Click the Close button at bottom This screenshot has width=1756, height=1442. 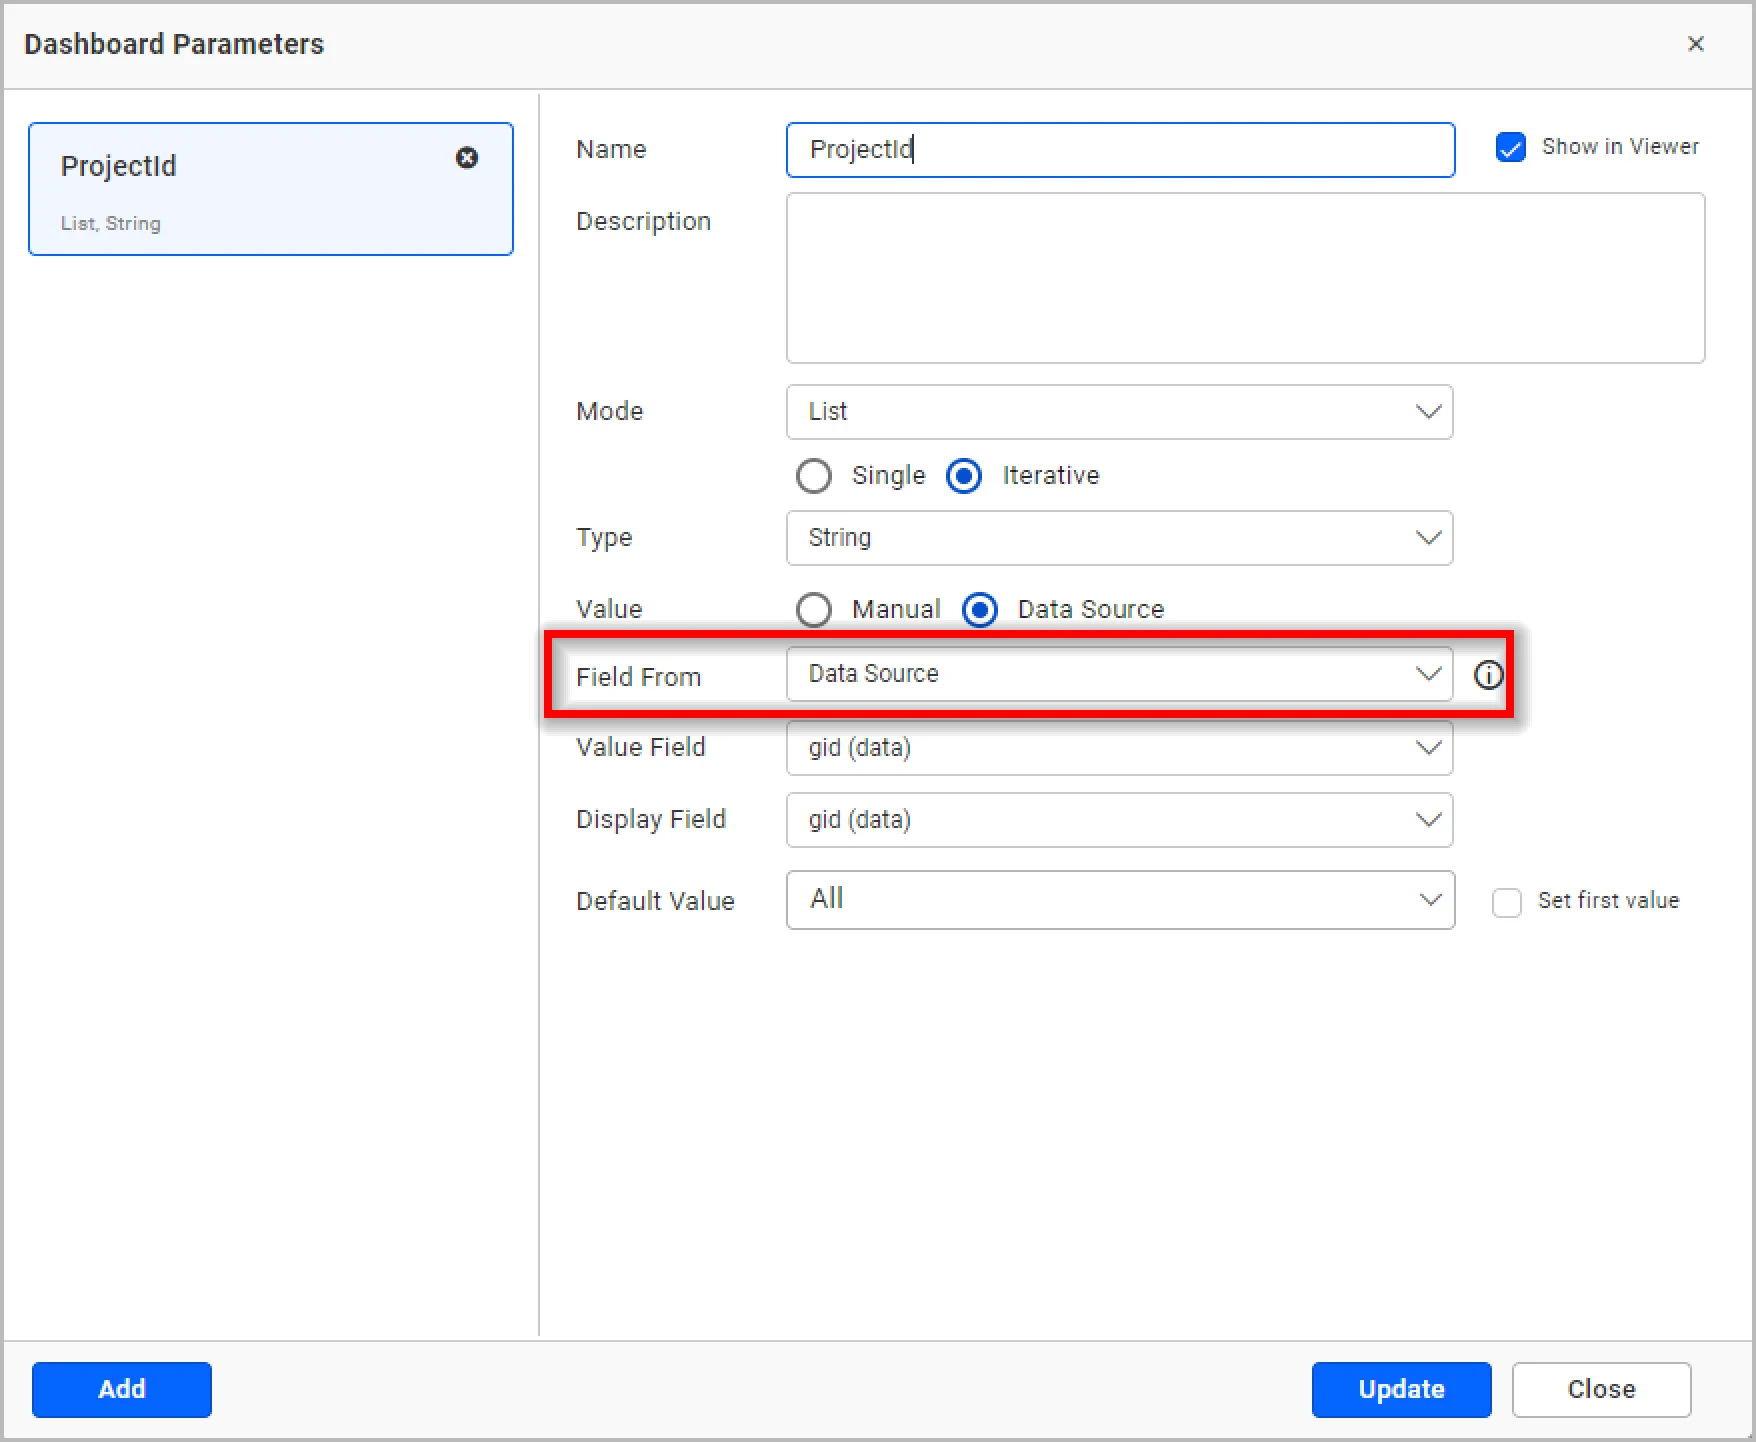(x=1600, y=1389)
